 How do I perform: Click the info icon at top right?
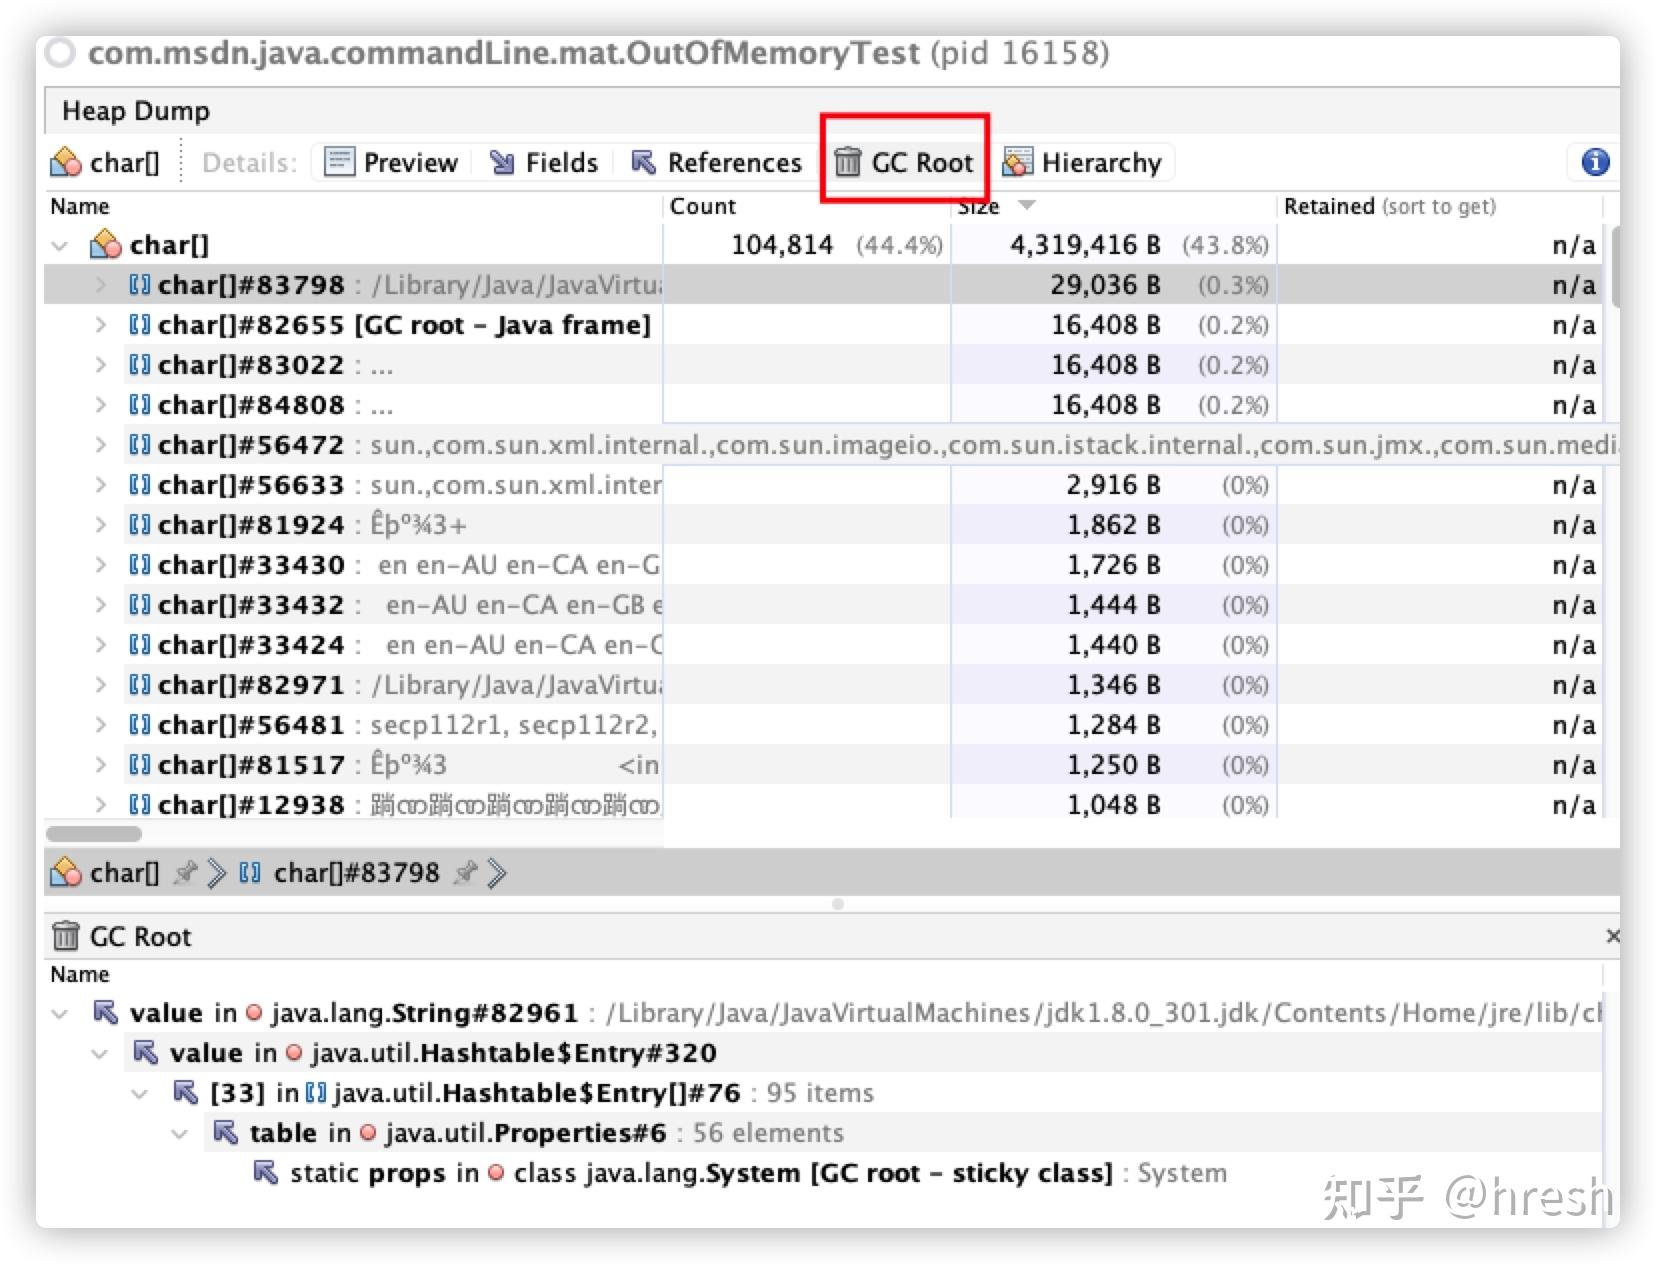coord(1594,162)
